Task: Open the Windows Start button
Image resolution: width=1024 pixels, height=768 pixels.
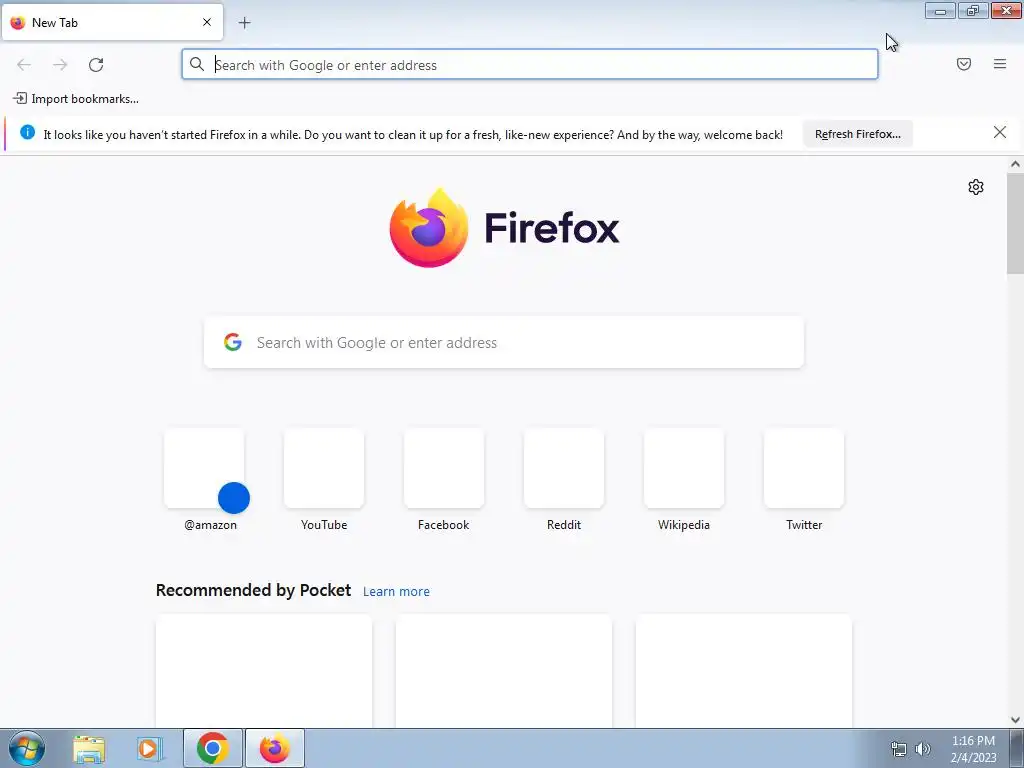Action: 27,748
